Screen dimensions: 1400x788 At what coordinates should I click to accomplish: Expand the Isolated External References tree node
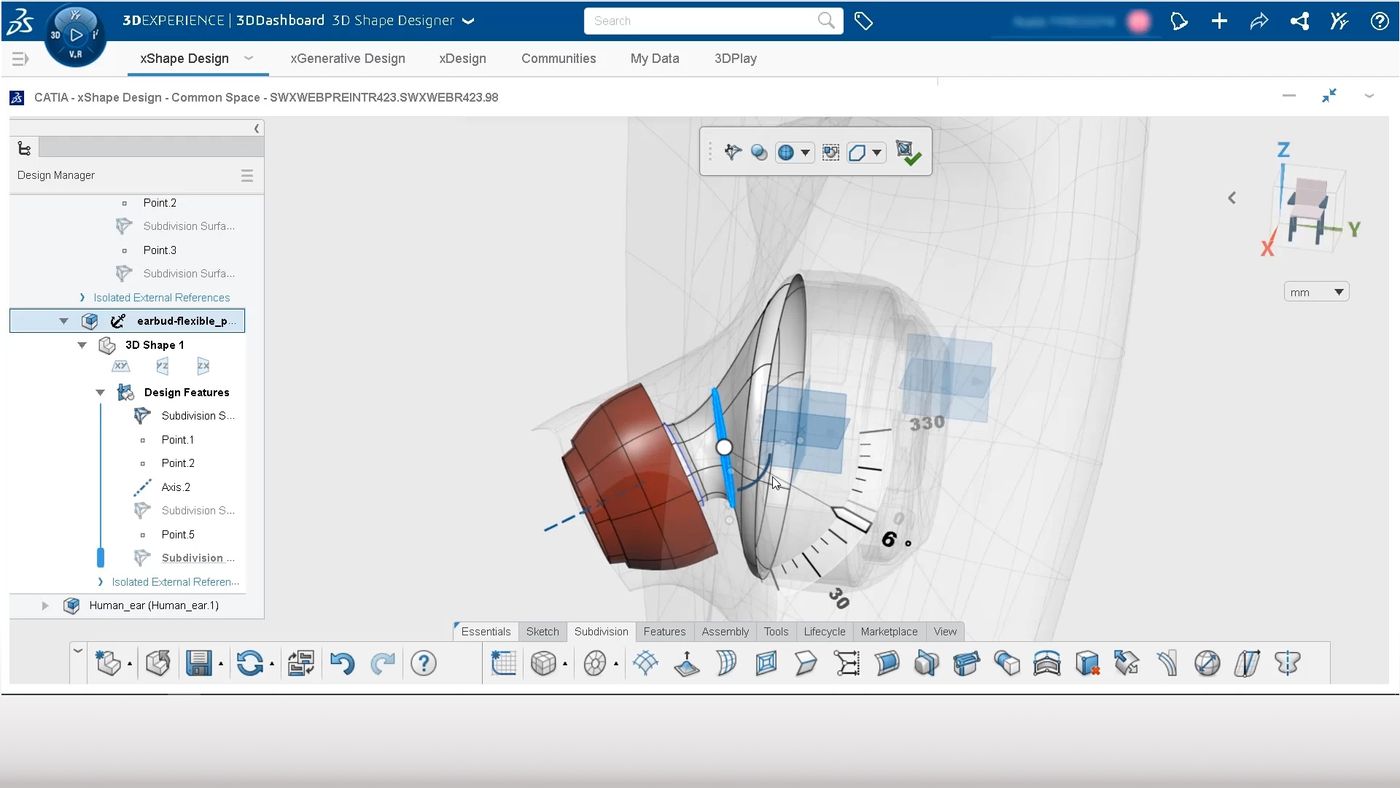click(x=81, y=297)
